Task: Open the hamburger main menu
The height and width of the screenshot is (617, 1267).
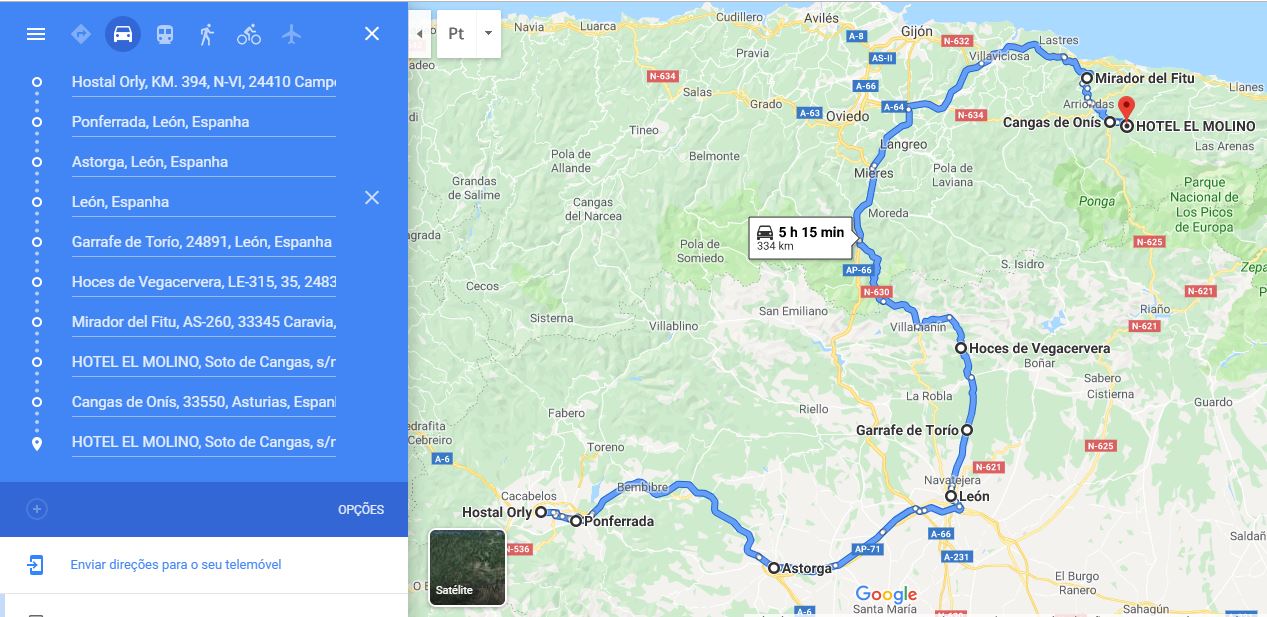Action: coord(36,34)
